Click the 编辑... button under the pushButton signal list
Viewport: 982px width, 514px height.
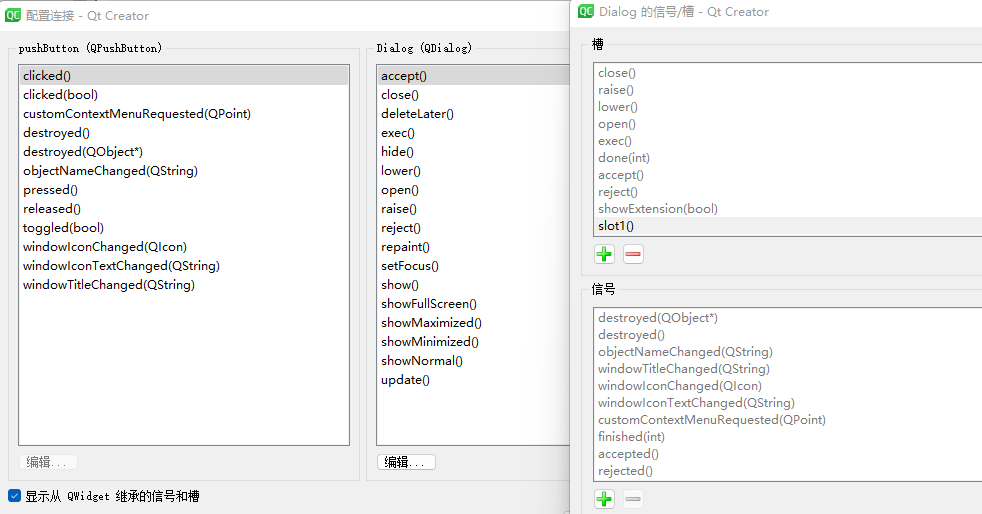coord(48,462)
